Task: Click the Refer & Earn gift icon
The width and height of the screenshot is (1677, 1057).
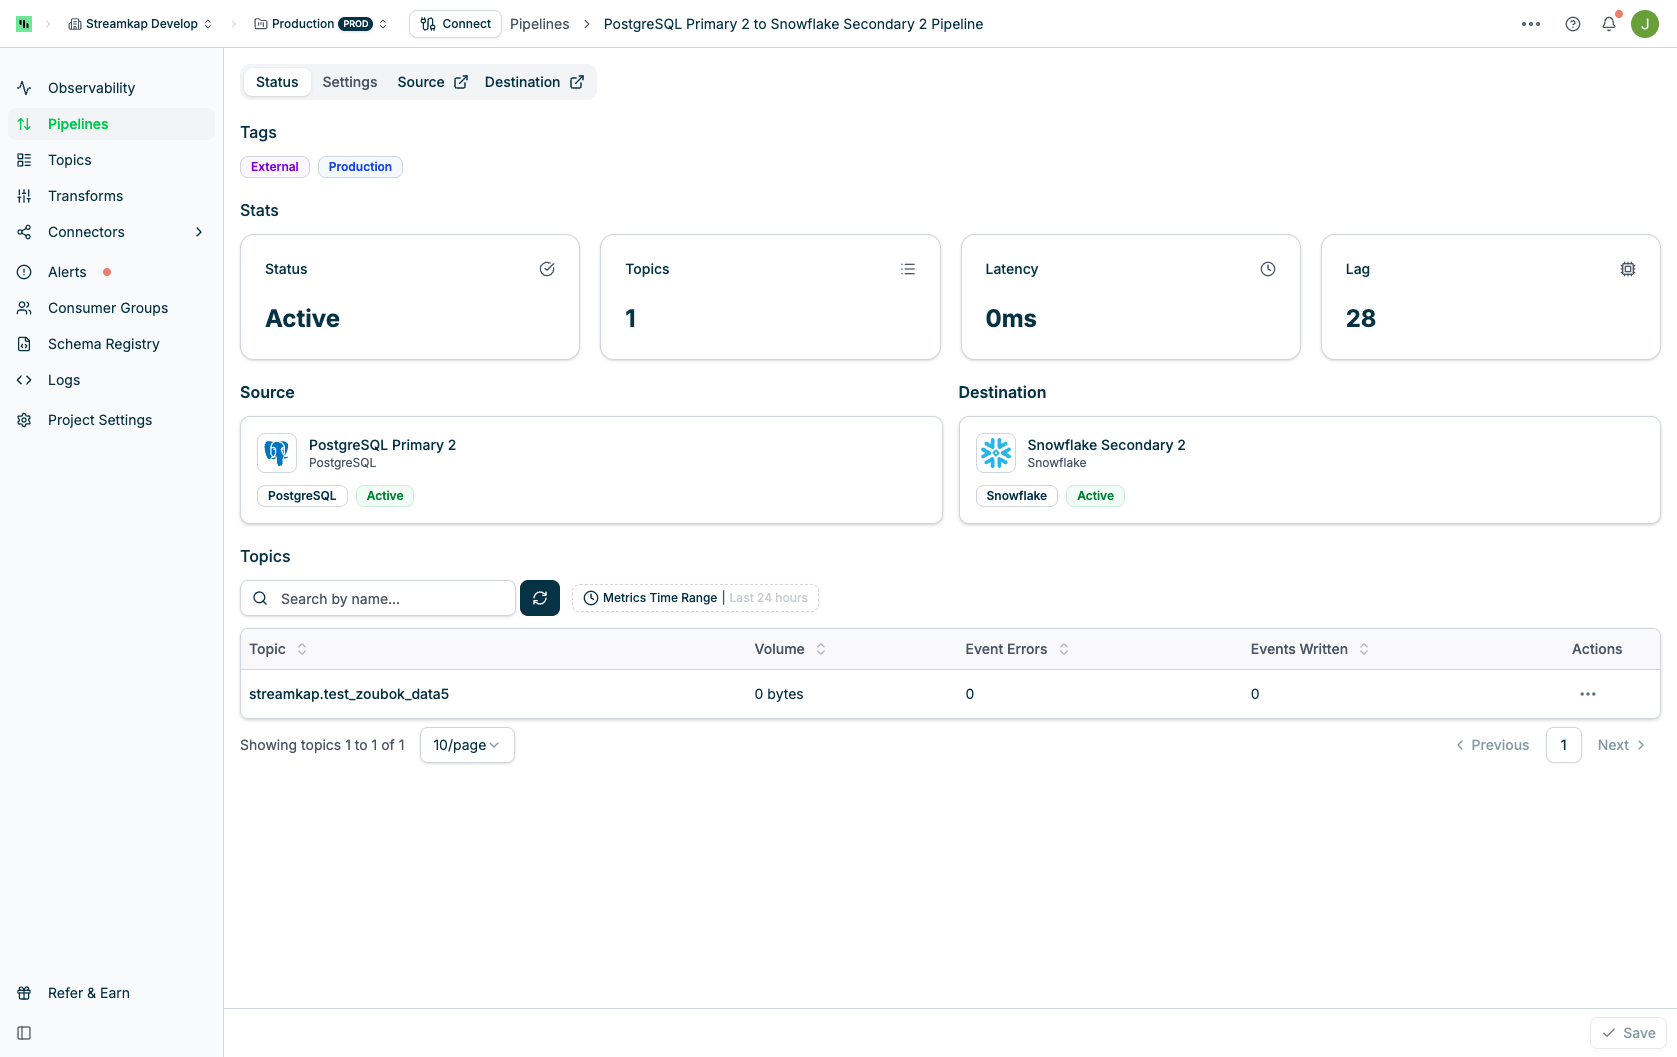Action: 24,993
